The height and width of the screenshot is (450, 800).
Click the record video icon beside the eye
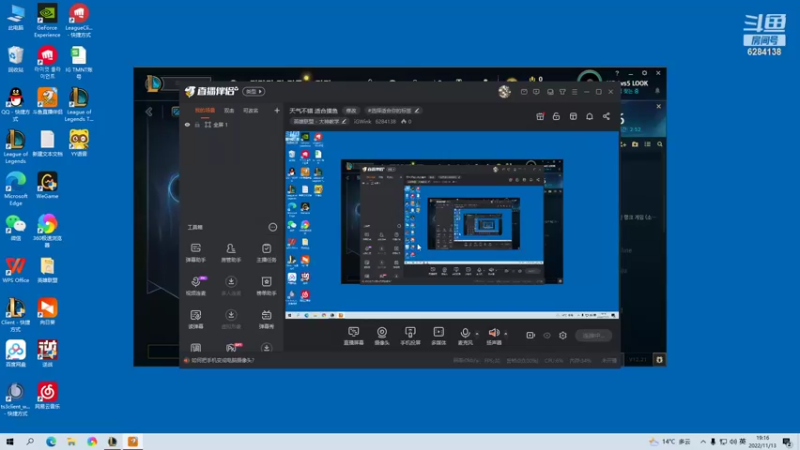[531, 335]
